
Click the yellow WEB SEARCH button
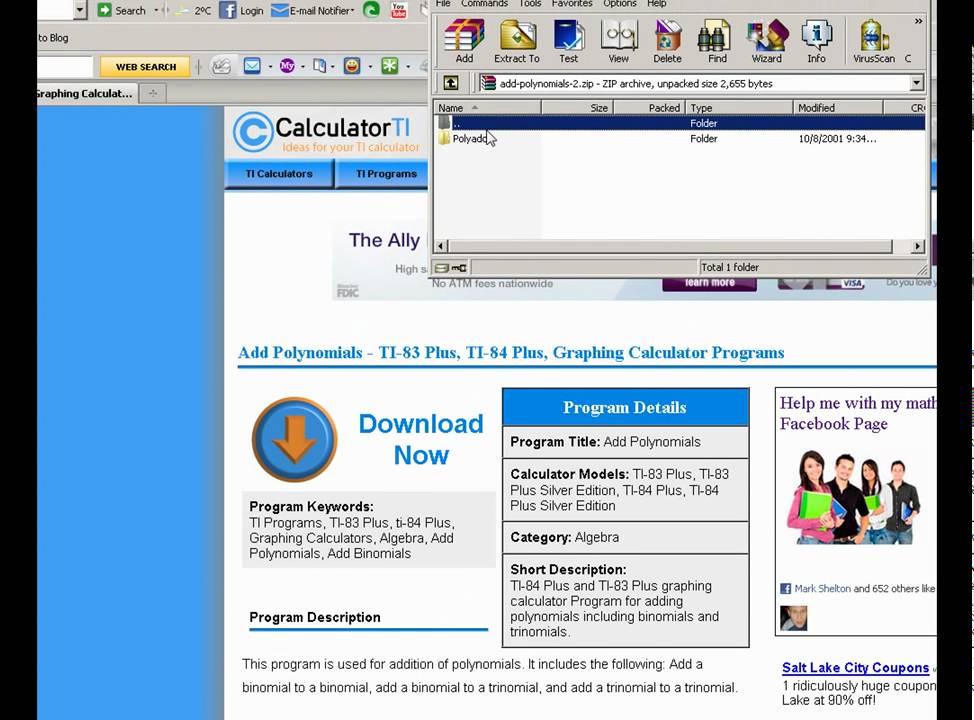[146, 66]
